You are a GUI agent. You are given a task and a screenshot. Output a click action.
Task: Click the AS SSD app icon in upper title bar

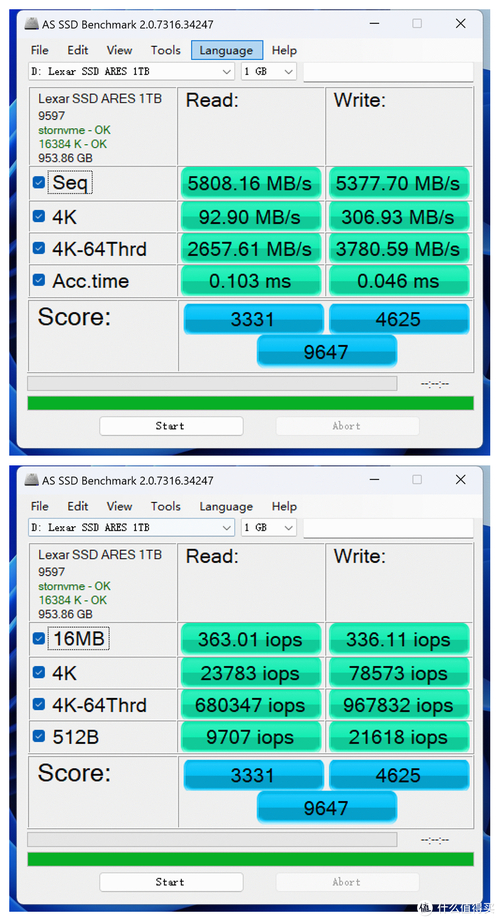(31, 24)
